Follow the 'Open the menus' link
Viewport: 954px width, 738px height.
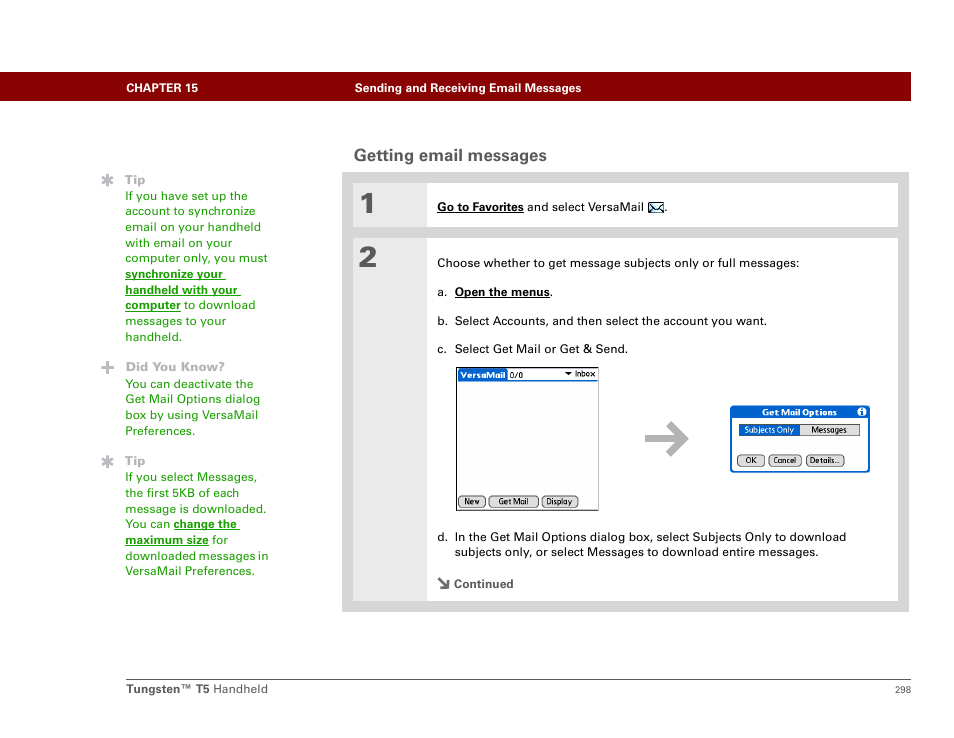(x=502, y=292)
